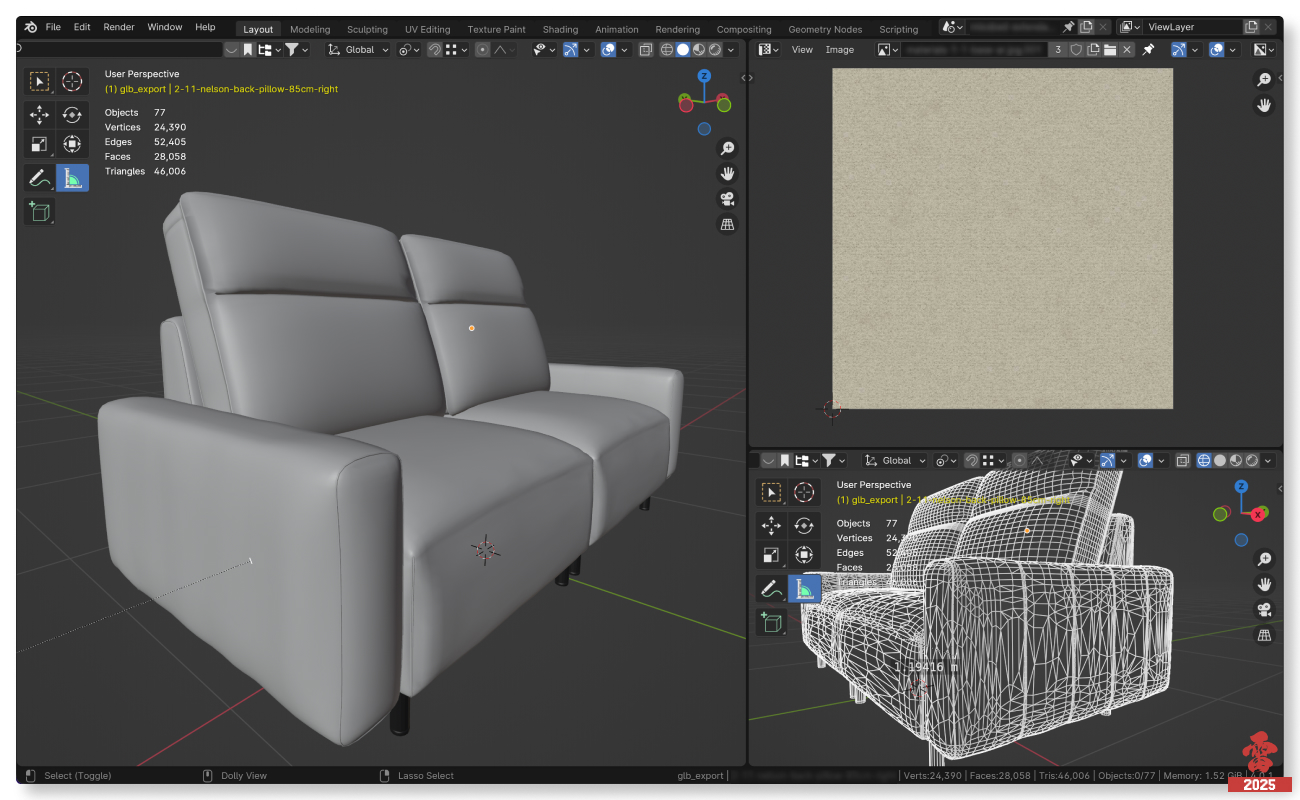Screen dimensions: 1300x800
Task: Open the Global transform orientation dropdown in large viewport
Action: click(360, 50)
